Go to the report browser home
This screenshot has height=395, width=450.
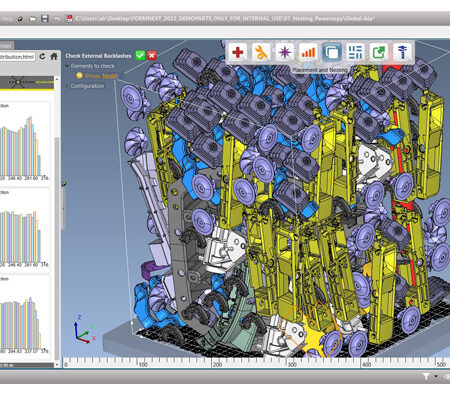[54, 56]
